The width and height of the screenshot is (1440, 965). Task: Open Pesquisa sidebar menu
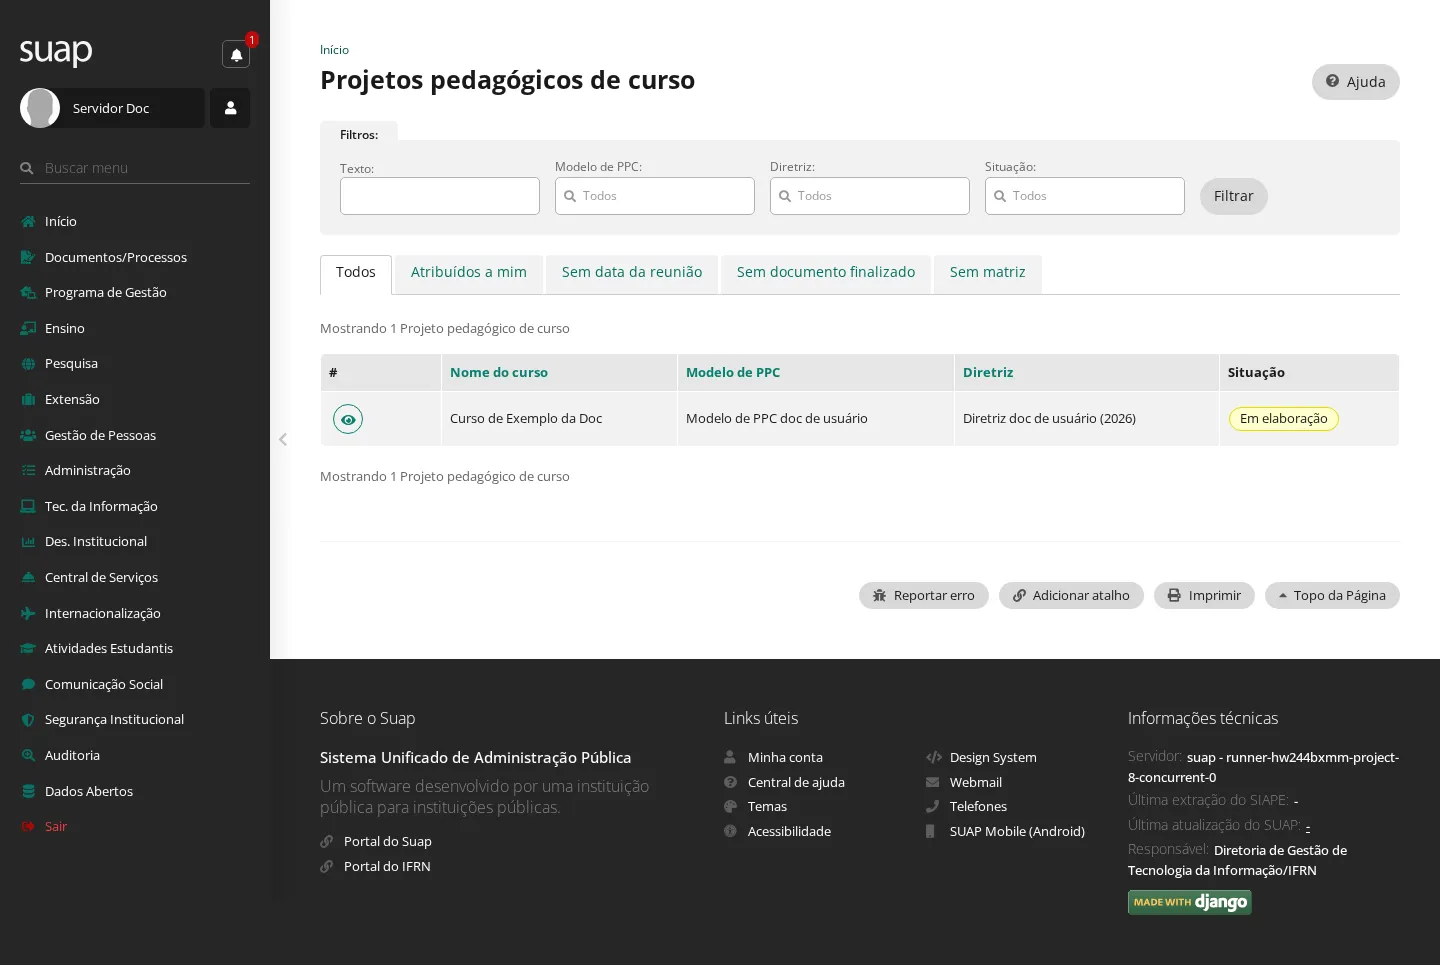point(71,363)
